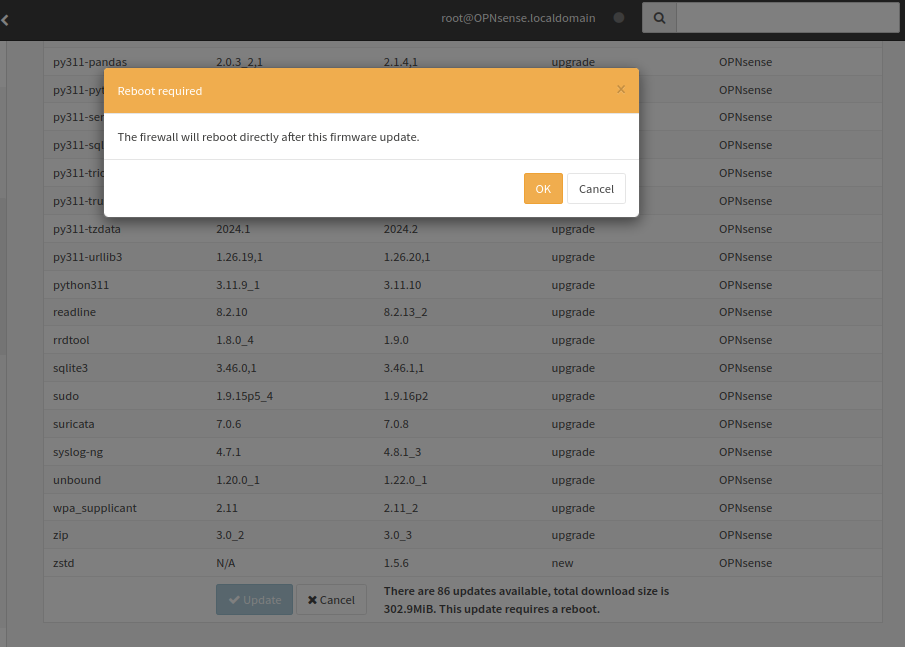Click the magnifier search icon in header

tap(659, 18)
